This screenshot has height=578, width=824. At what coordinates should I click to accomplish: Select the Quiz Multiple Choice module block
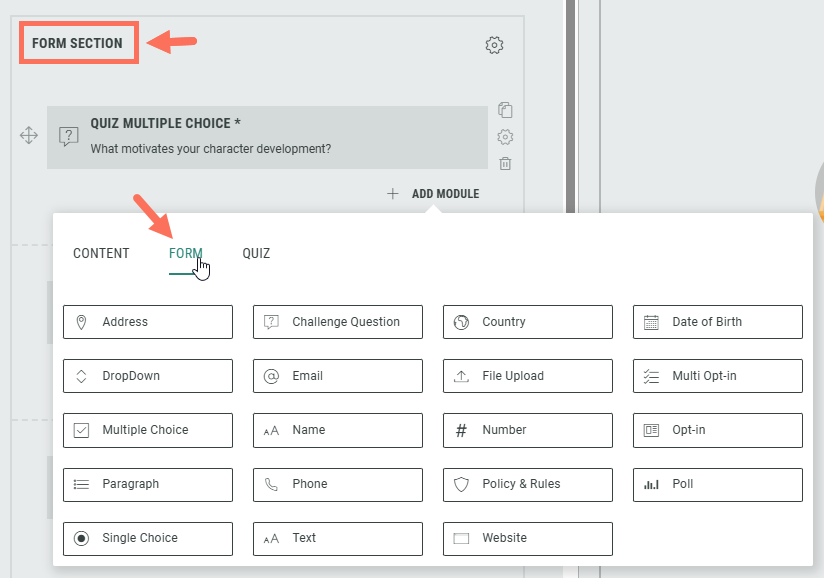(267, 137)
